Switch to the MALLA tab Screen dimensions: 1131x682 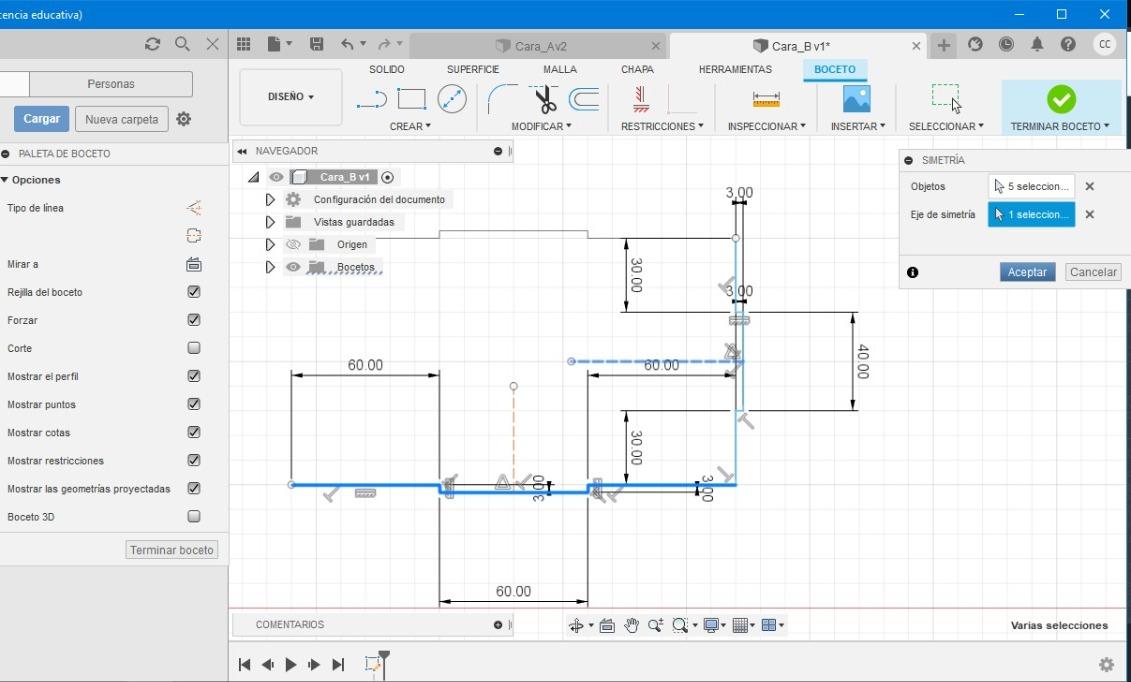pyautogui.click(x=560, y=69)
